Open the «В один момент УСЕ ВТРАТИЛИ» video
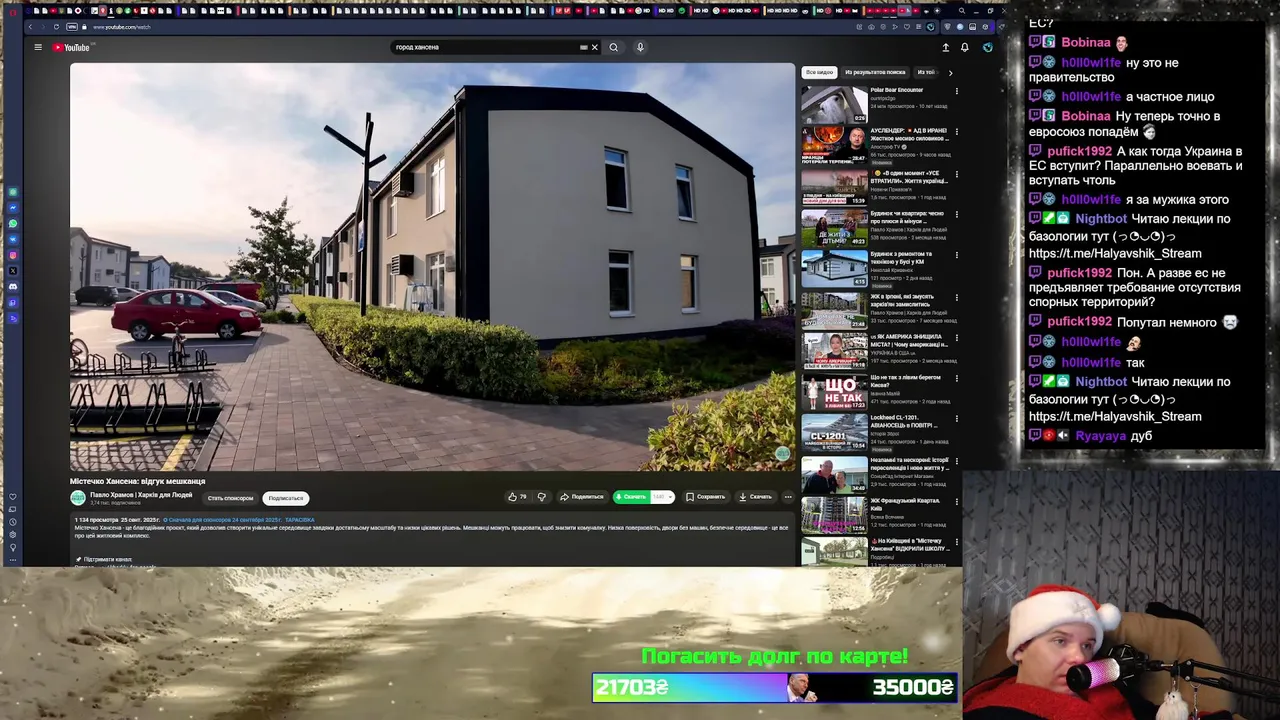The image size is (1280, 720). coord(834,186)
